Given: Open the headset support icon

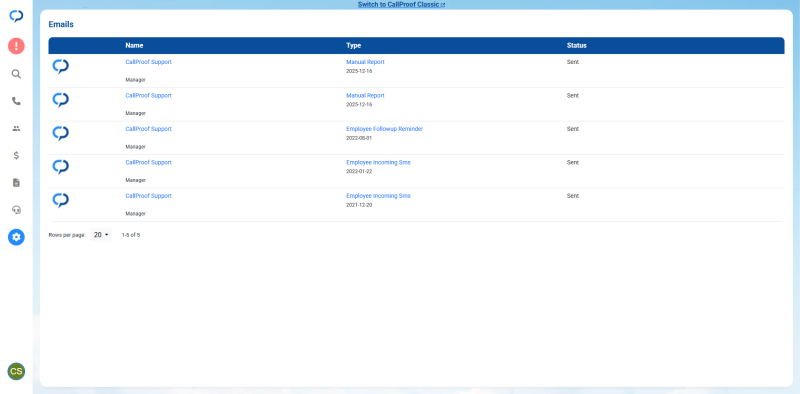Looking at the screenshot, I should (x=16, y=210).
